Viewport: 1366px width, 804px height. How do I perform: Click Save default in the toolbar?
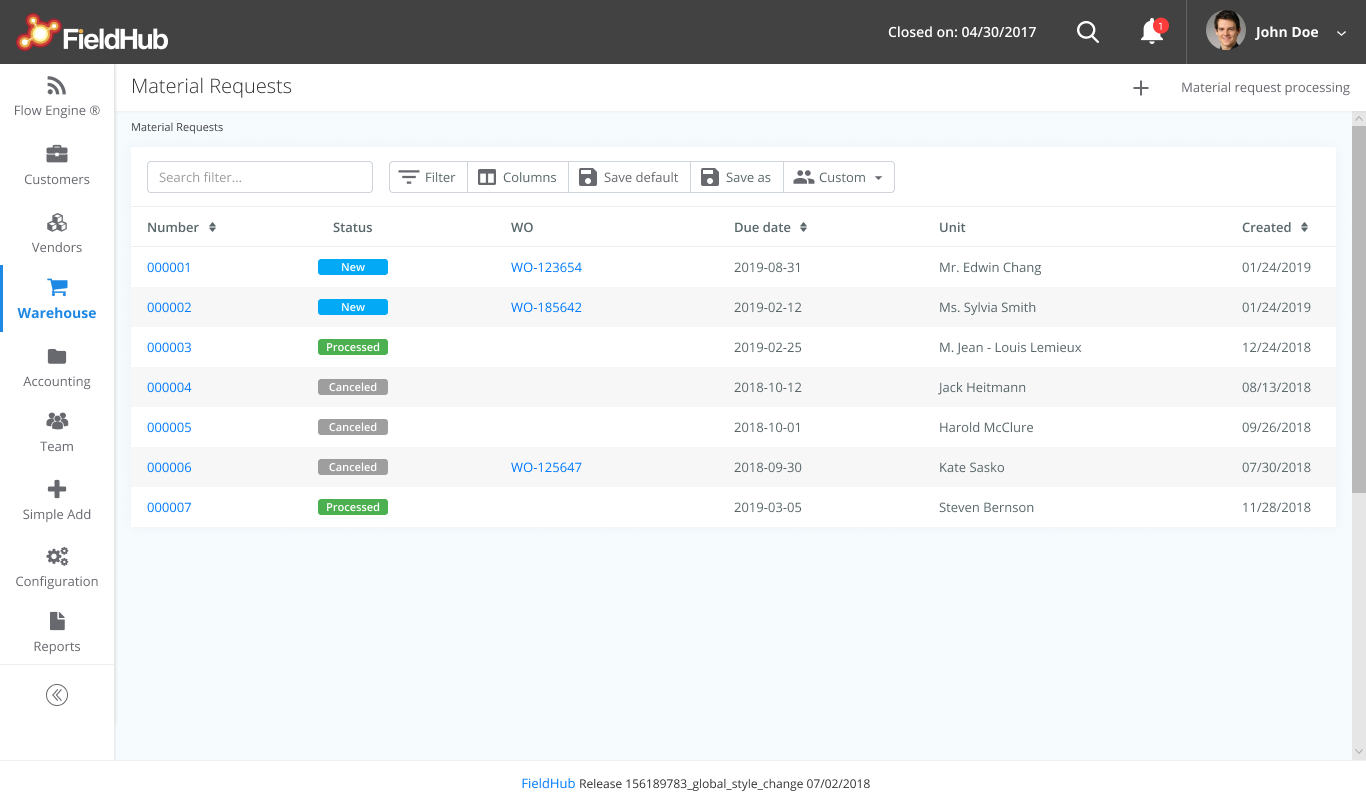pos(629,177)
